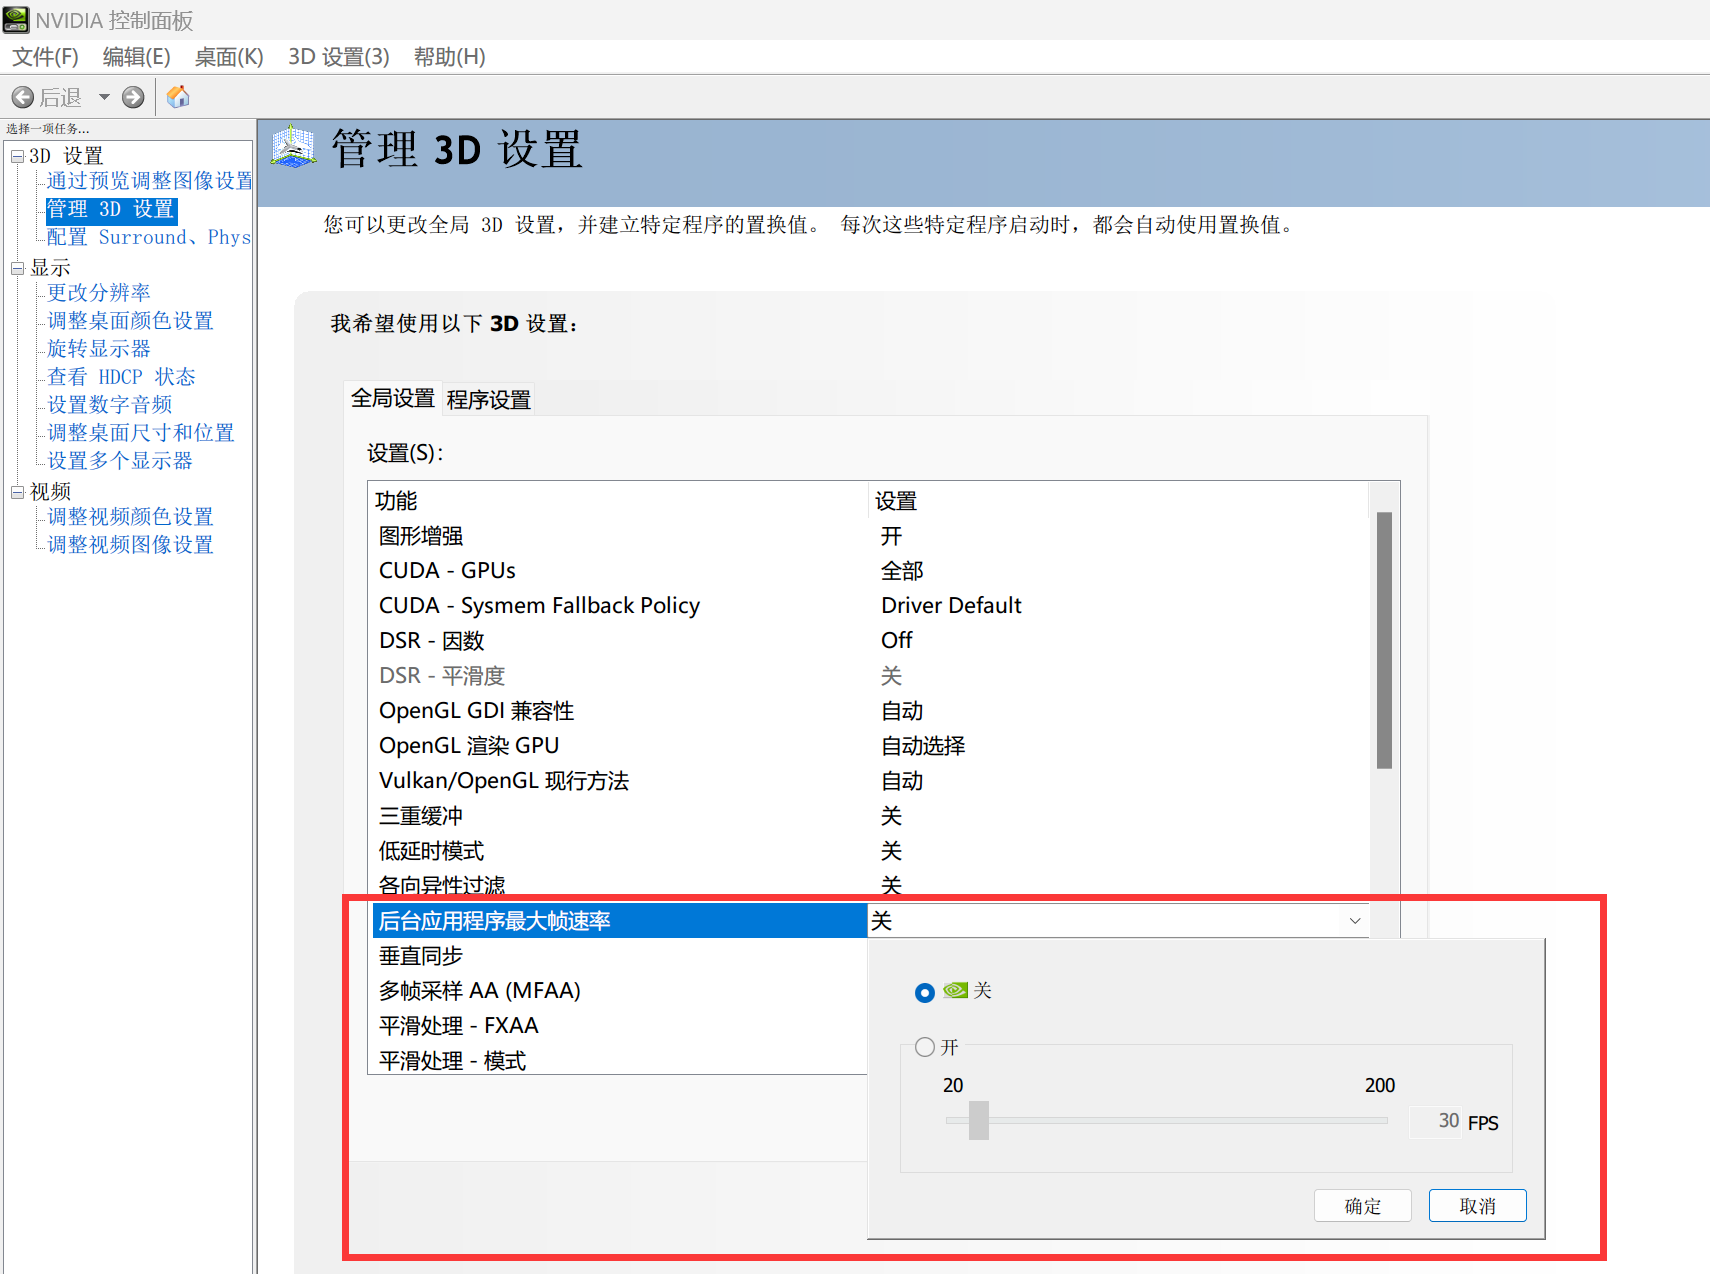Click the 取消 button

[x=1477, y=1206]
